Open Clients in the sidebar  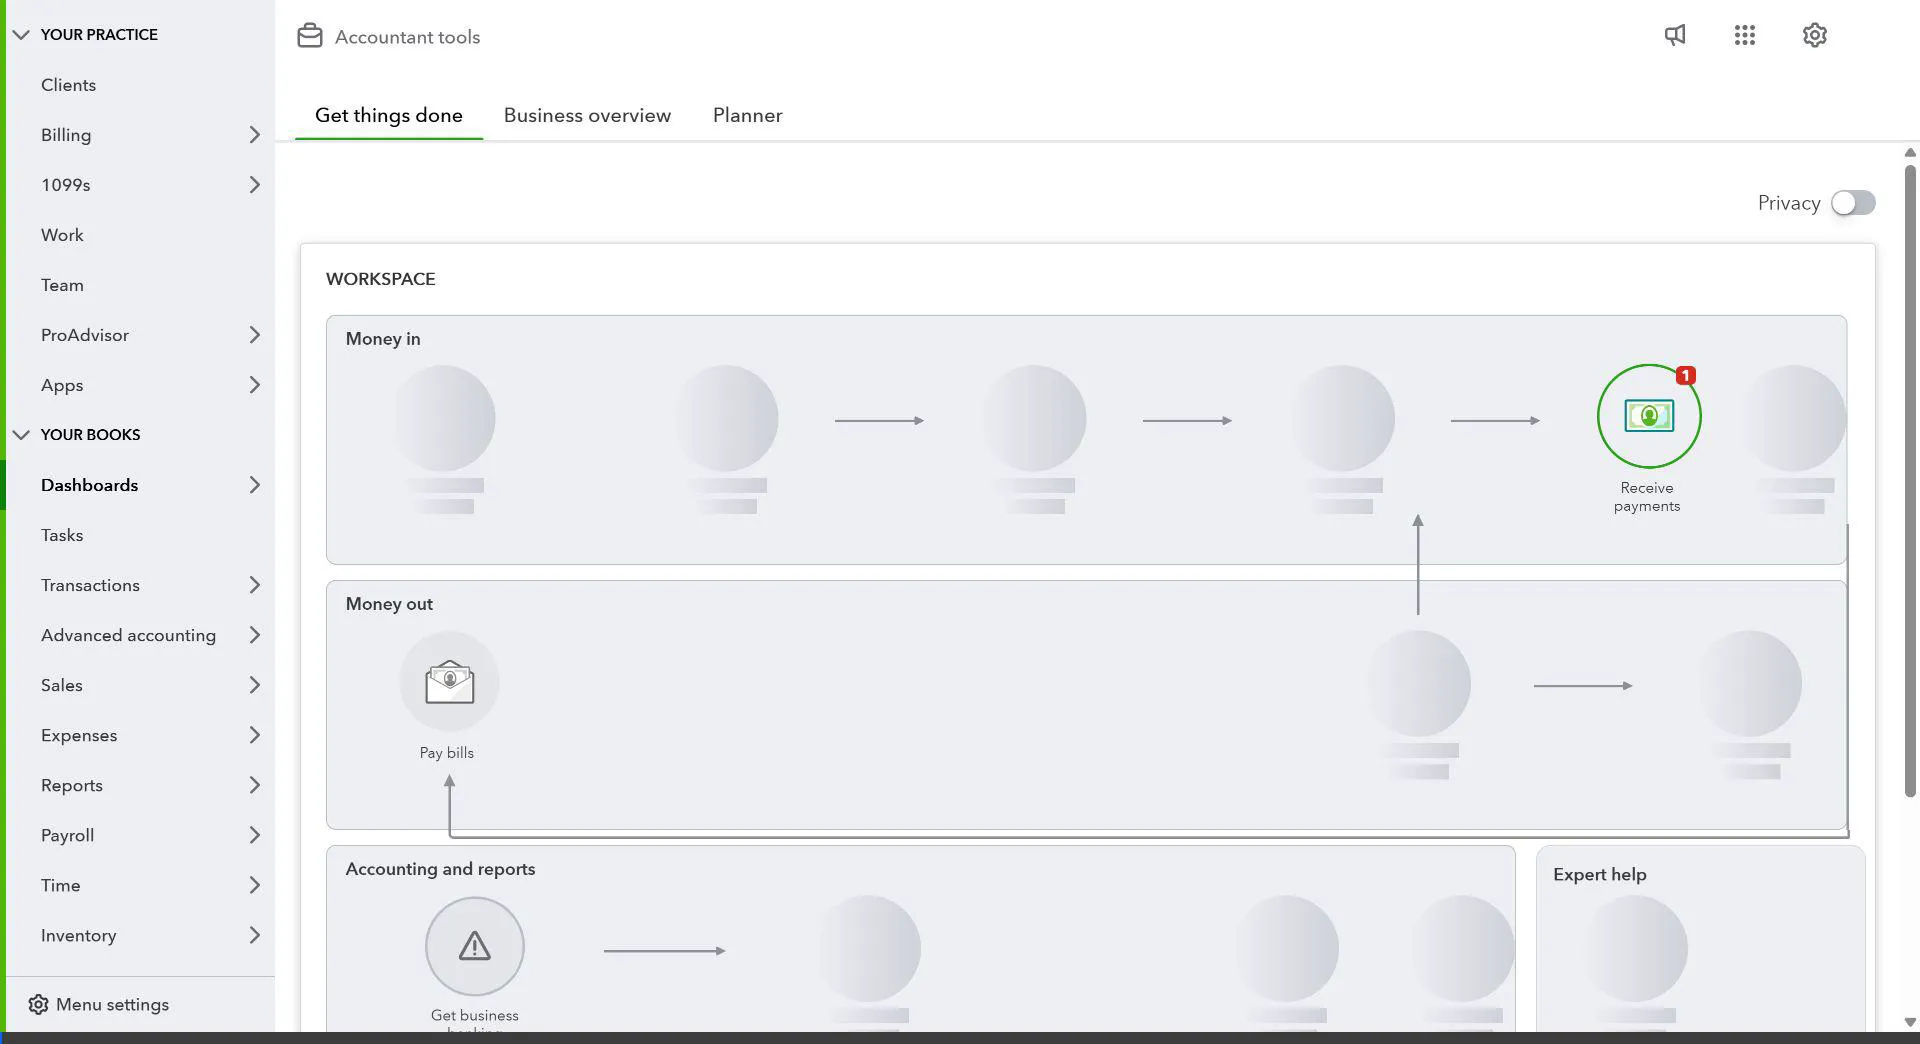pyautogui.click(x=68, y=85)
